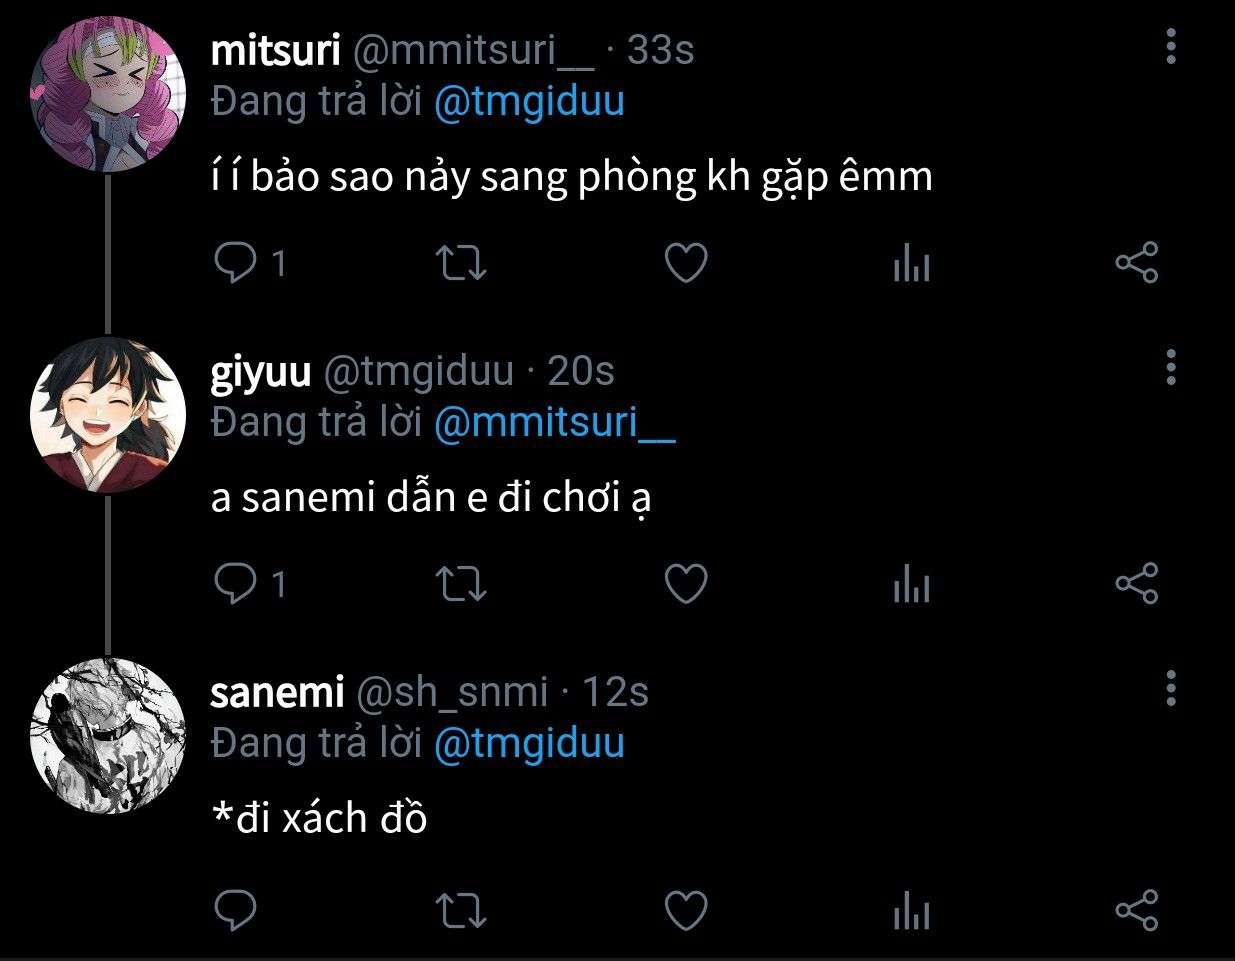This screenshot has width=1235, height=961.
Task: Open the @mmitsuri__ mention link
Action: coord(555,423)
